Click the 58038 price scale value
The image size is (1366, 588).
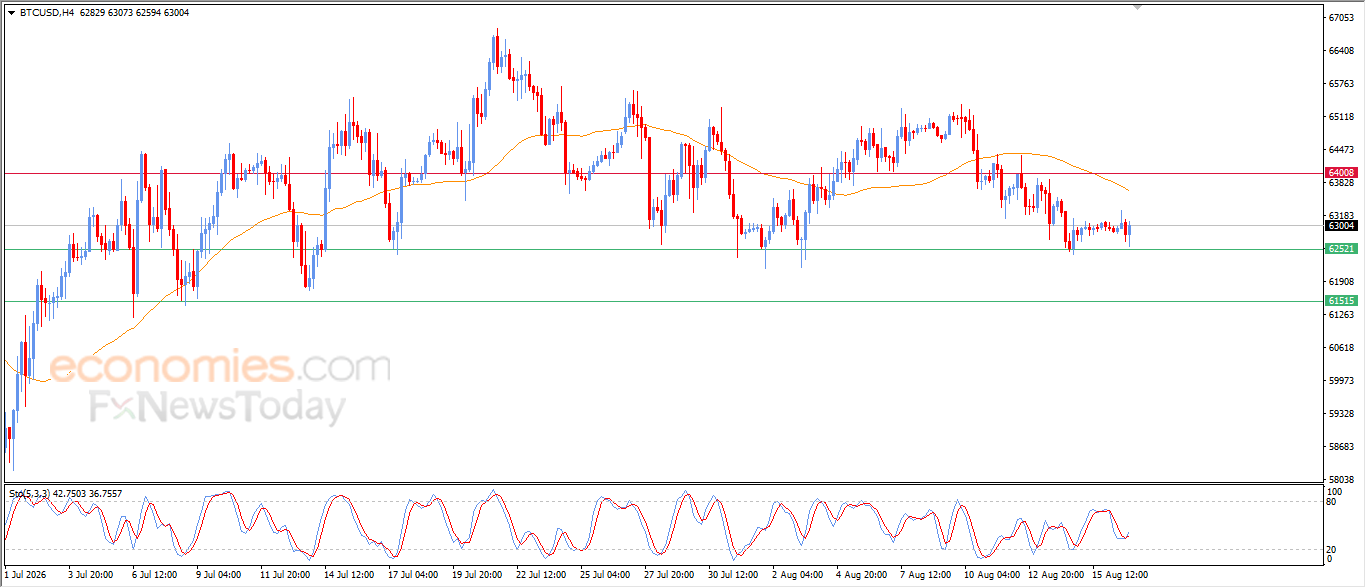click(x=1341, y=480)
